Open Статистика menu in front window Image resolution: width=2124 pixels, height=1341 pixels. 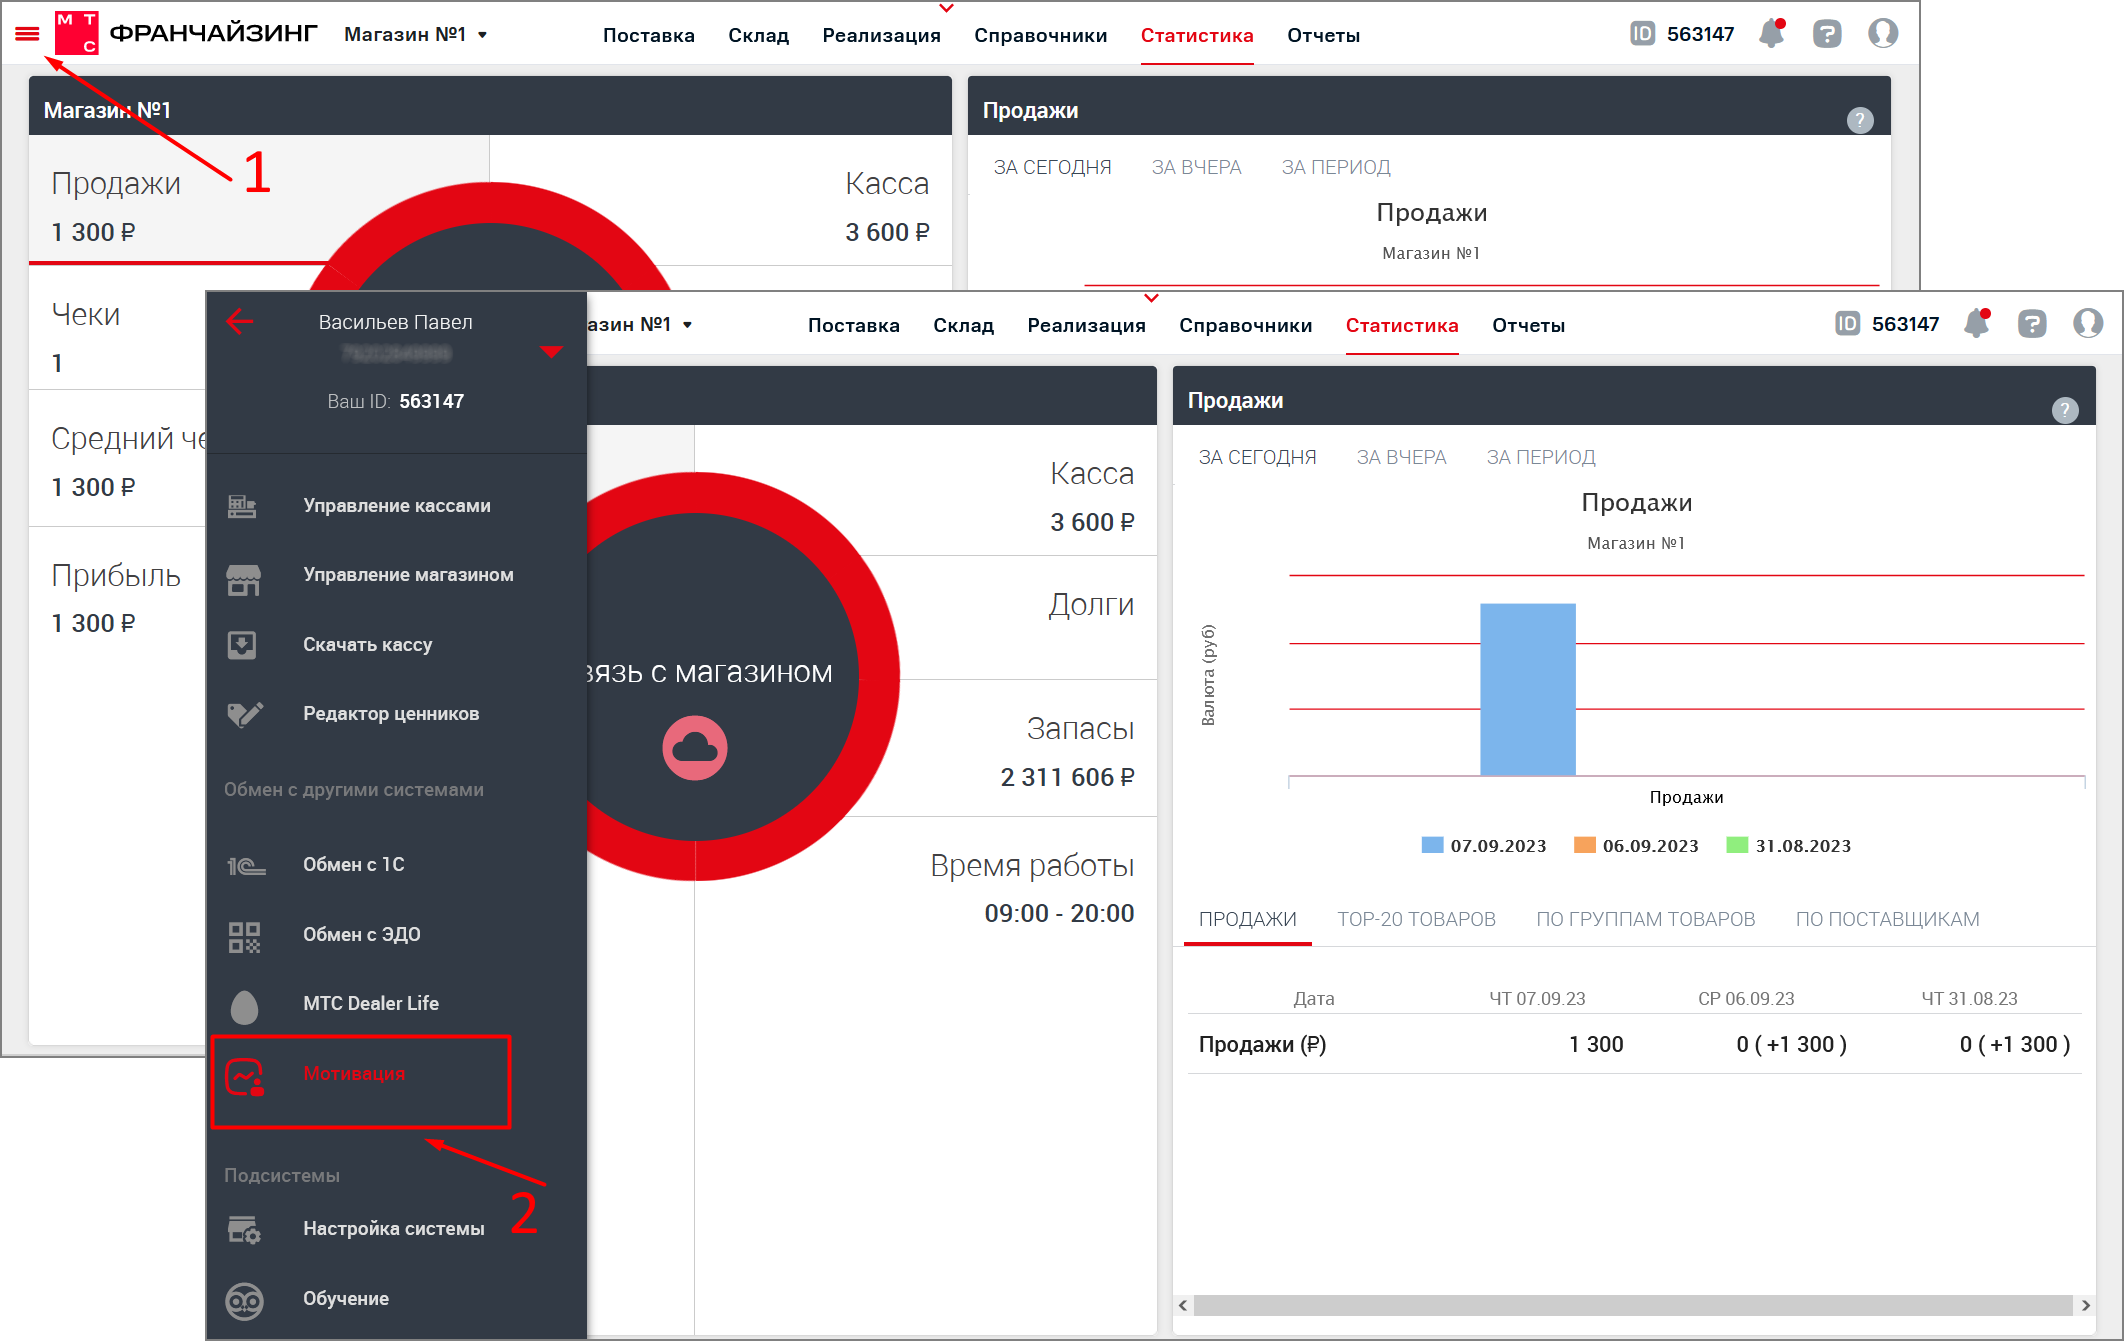coord(1401,325)
